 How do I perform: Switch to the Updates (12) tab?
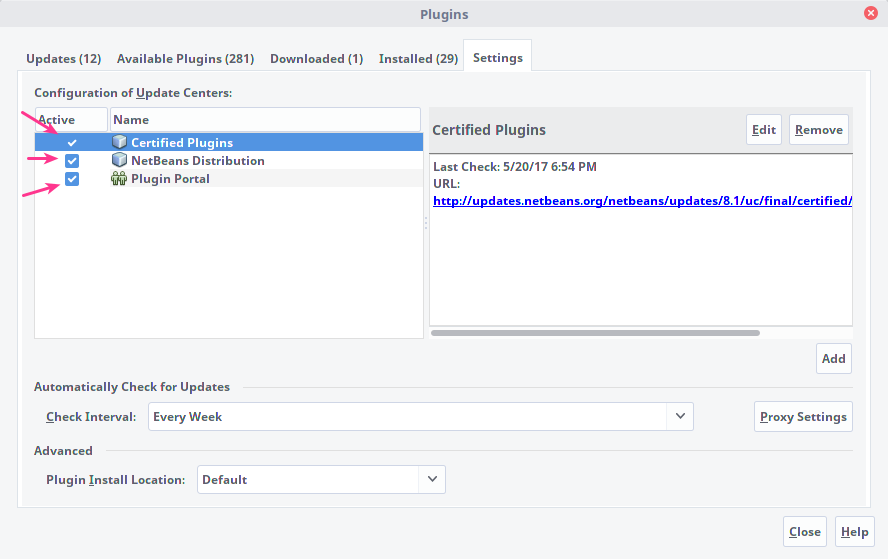(63, 58)
